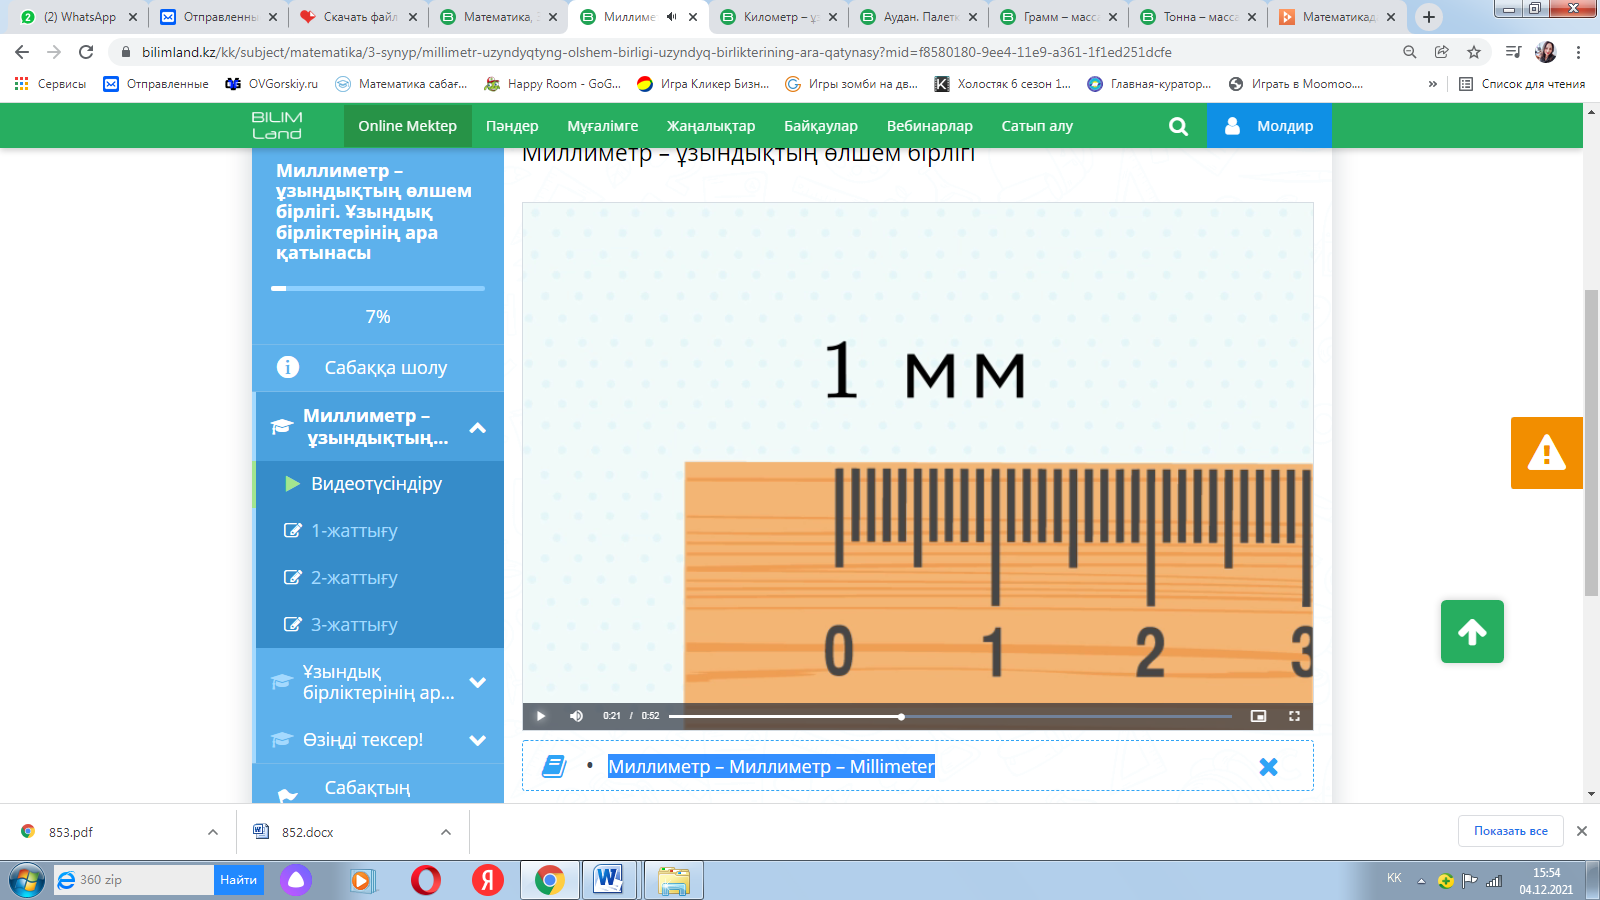1600x900 pixels.
Task: Click the orange warning report button
Action: click(1547, 453)
